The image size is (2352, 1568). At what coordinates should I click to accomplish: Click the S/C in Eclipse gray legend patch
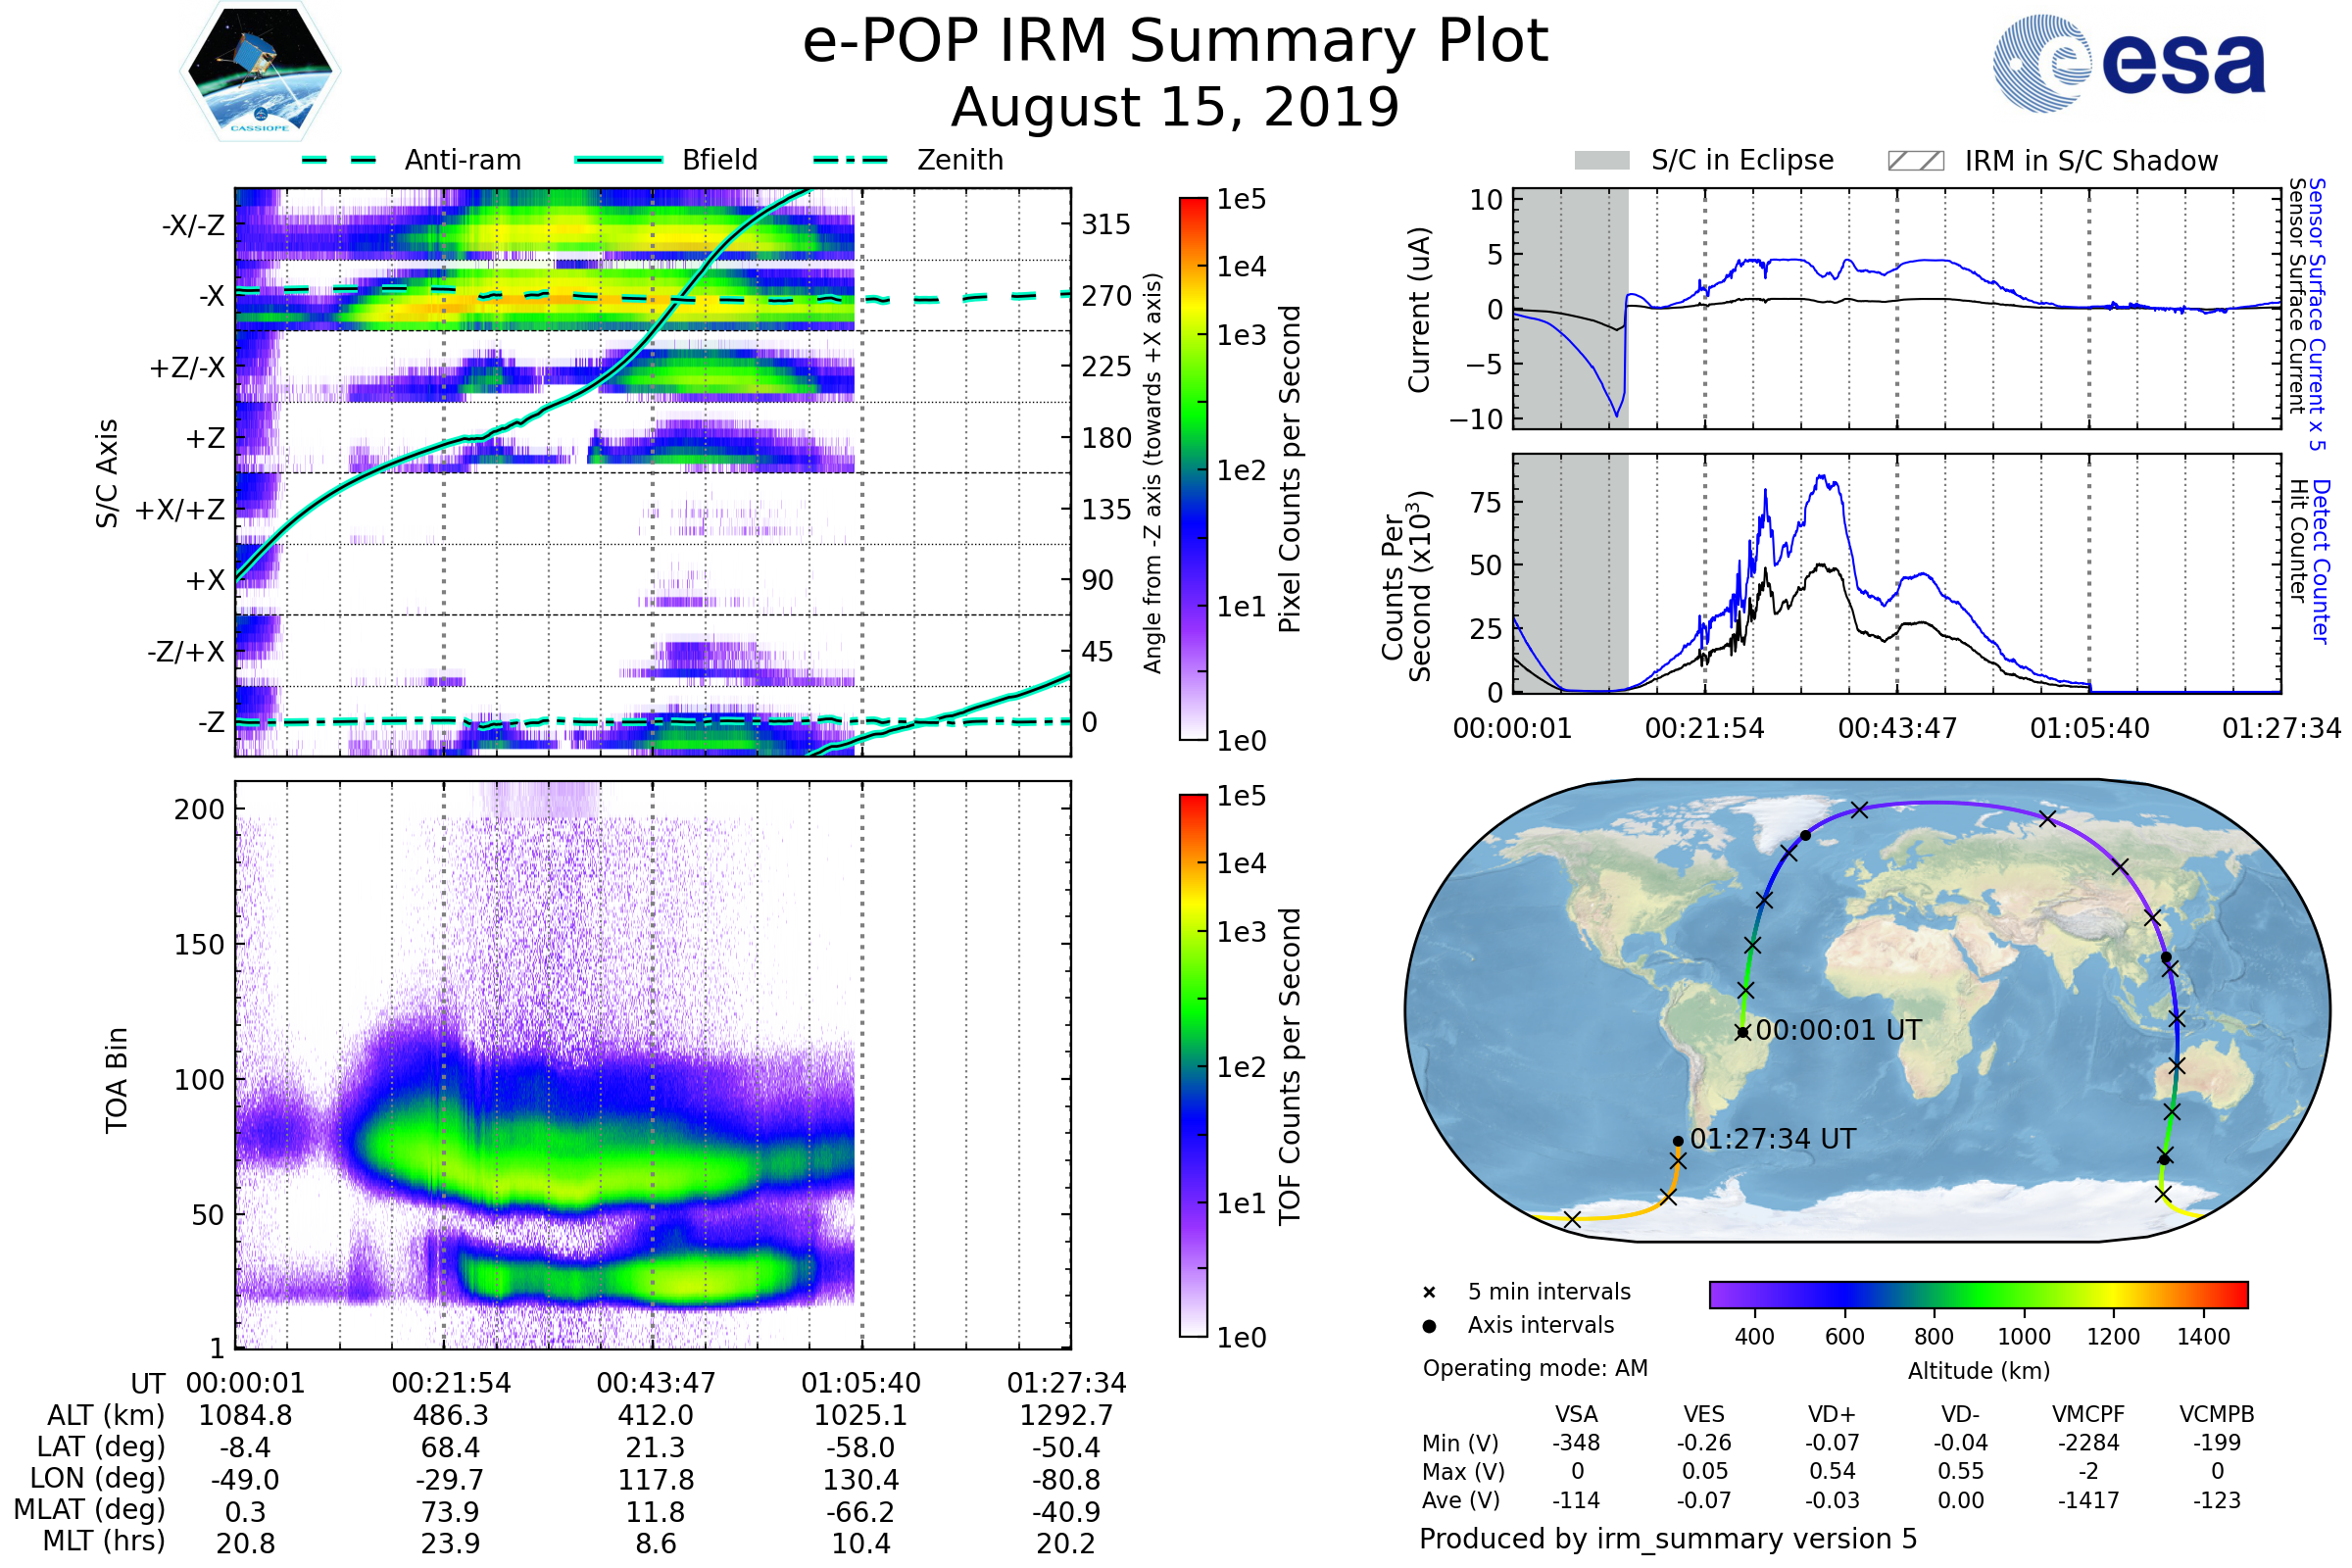tap(1601, 161)
